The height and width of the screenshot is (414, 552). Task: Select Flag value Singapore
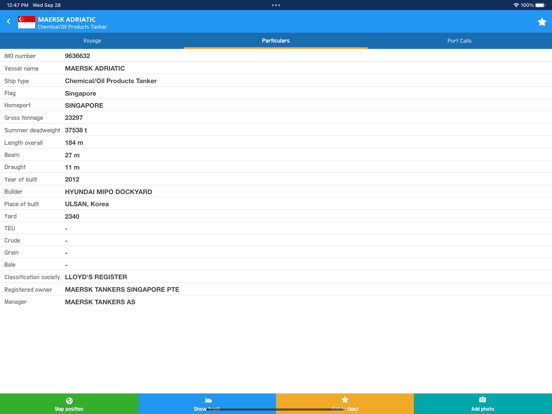[x=80, y=93]
